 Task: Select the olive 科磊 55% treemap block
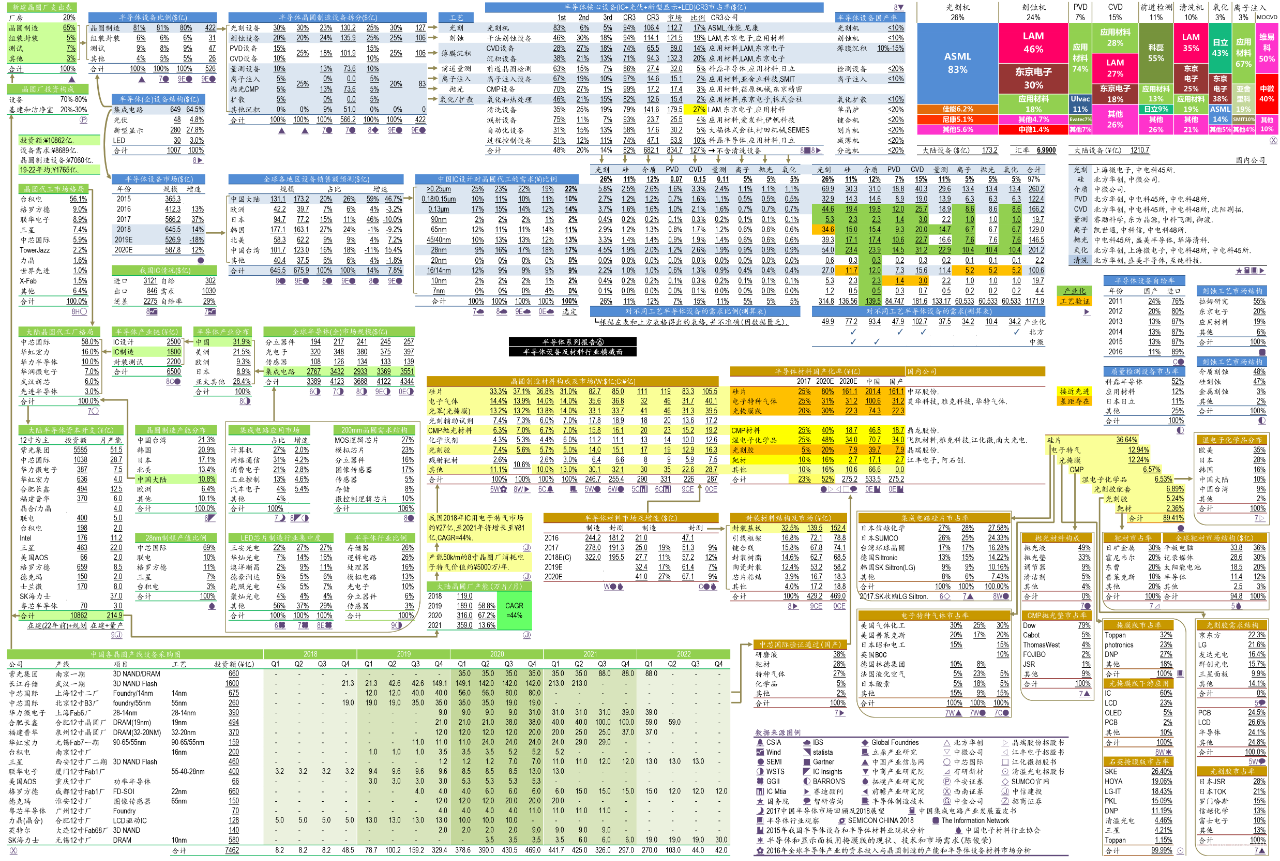tap(1156, 53)
